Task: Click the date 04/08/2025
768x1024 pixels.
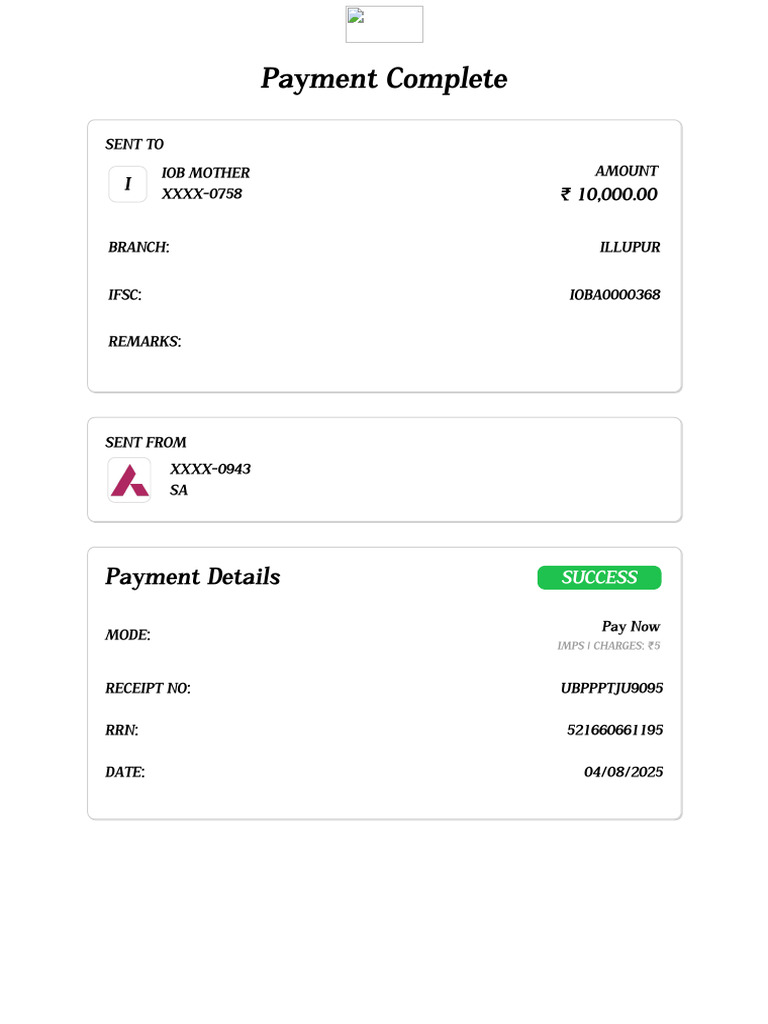Action: pos(624,772)
